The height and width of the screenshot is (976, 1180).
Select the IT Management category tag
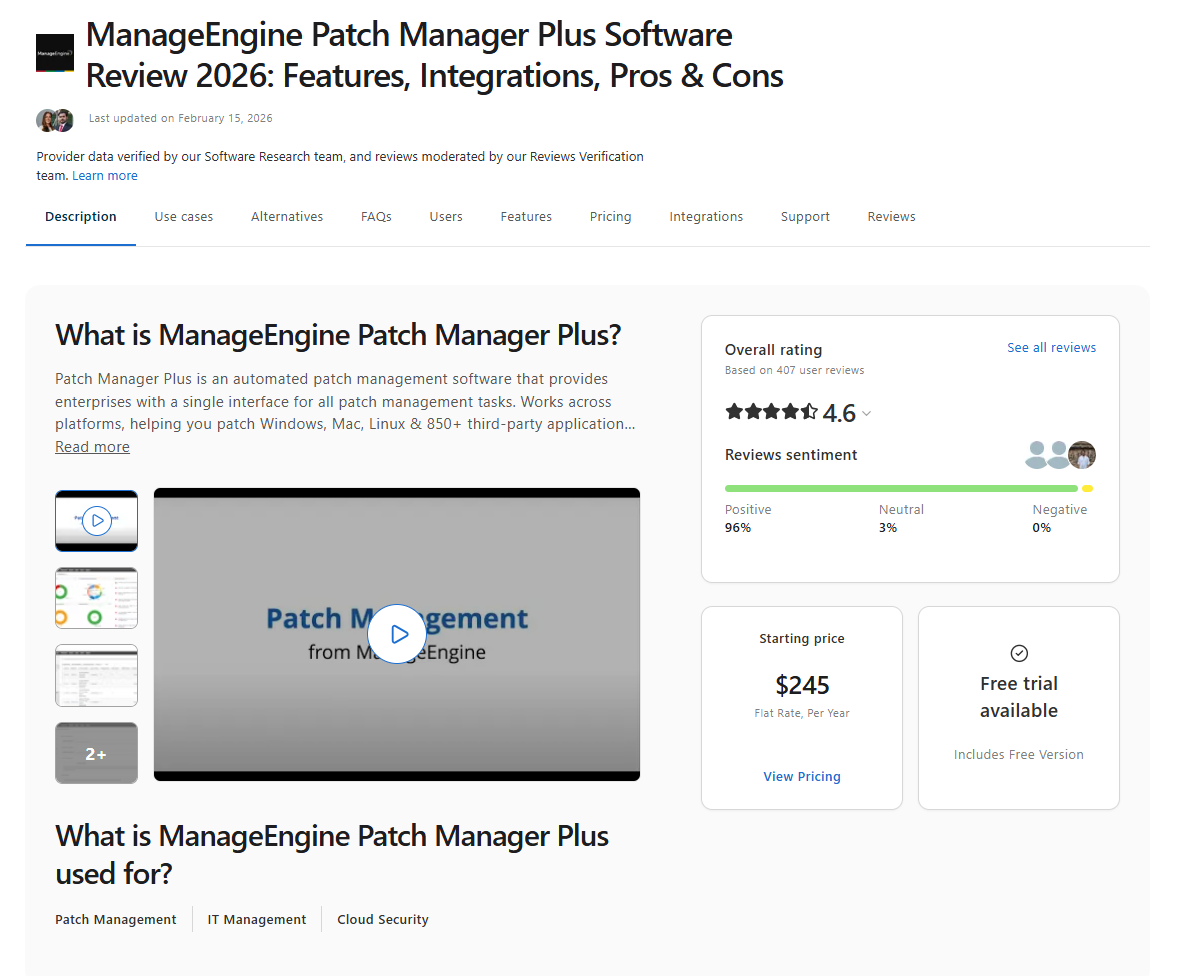click(x=257, y=920)
